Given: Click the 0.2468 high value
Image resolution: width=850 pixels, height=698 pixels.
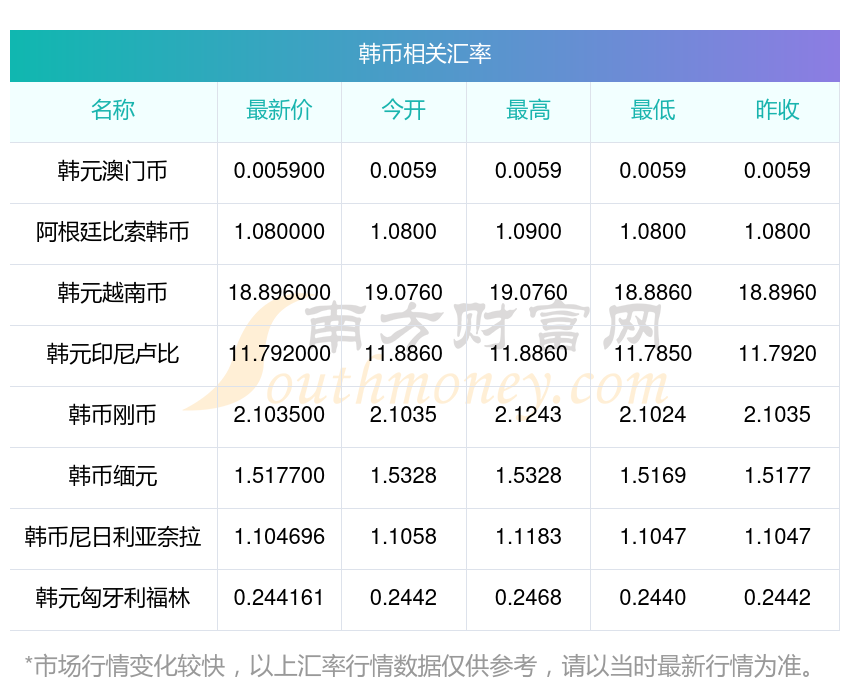Looking at the screenshot, I should (x=528, y=598).
